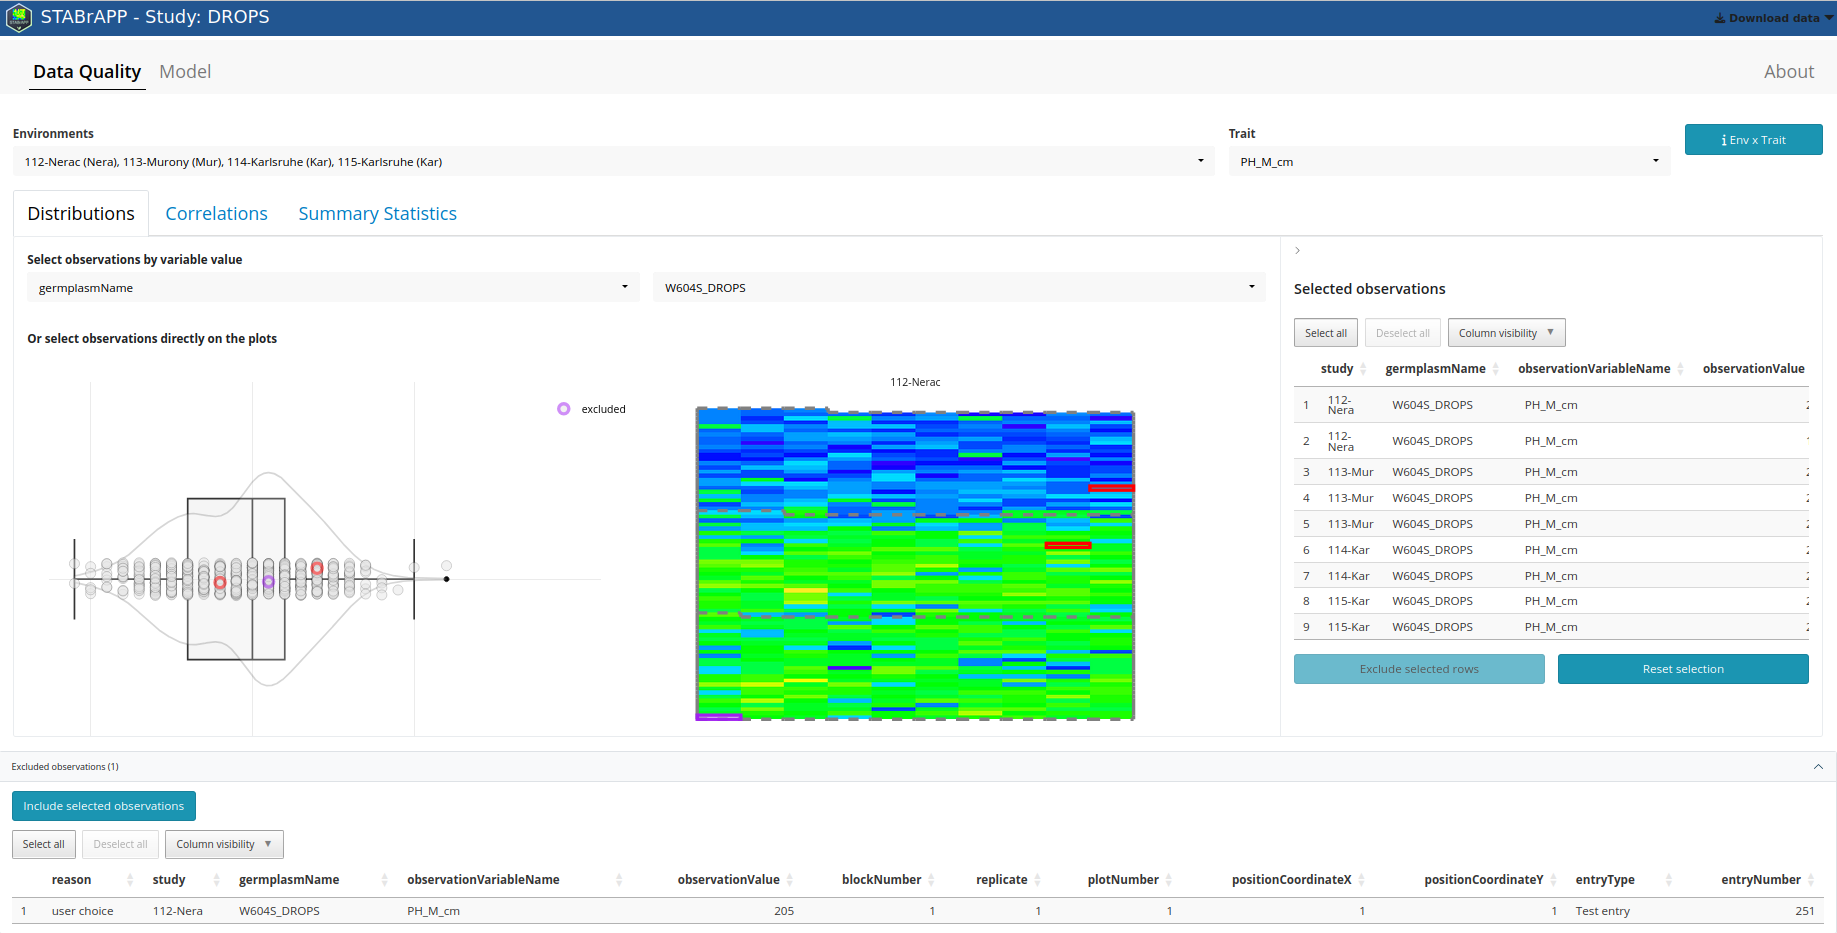This screenshot has width=1837, height=933.
Task: Click the observationValue header in Selected observations
Action: point(1753,369)
